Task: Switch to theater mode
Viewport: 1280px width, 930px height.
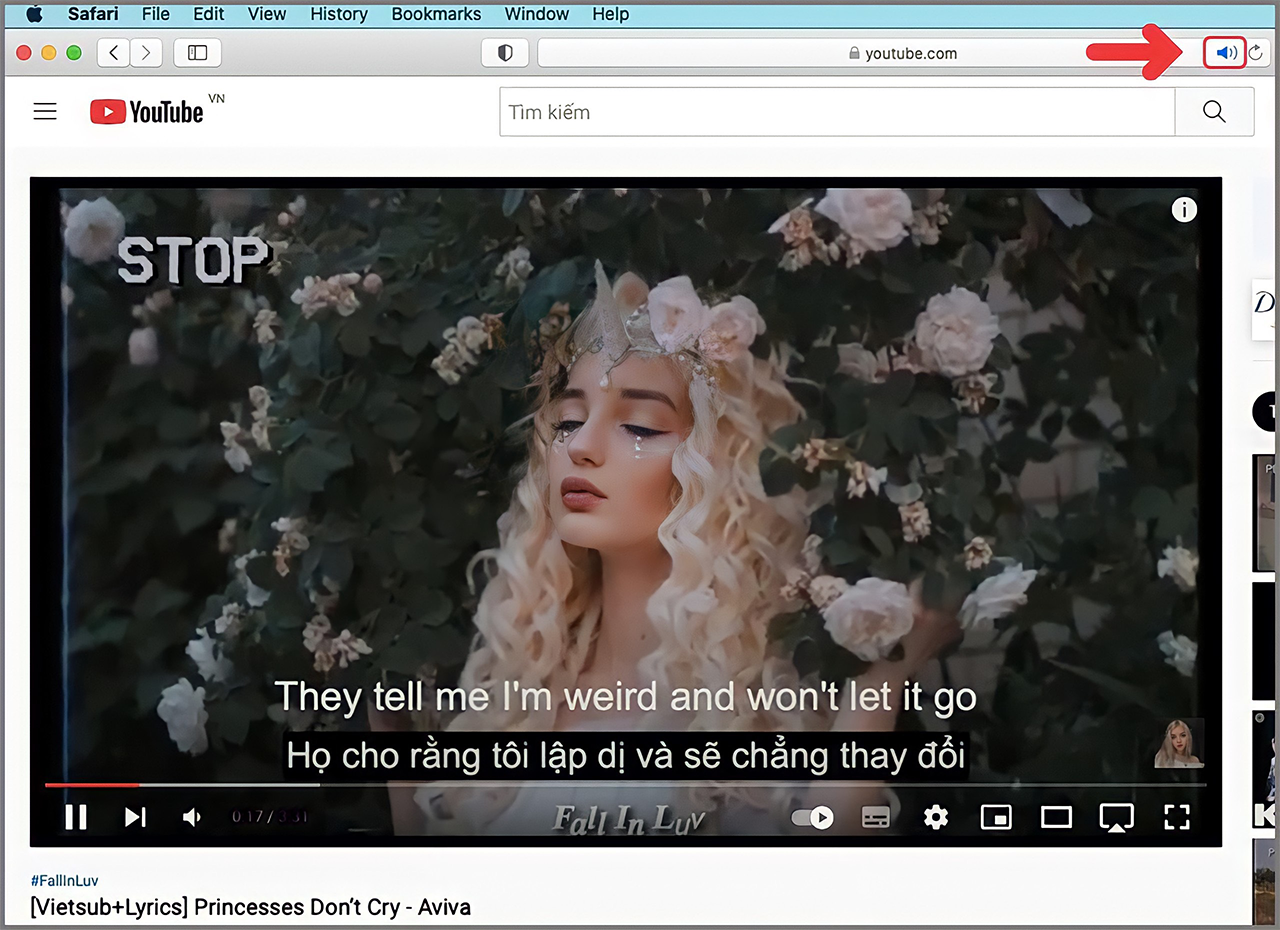Action: (1056, 817)
